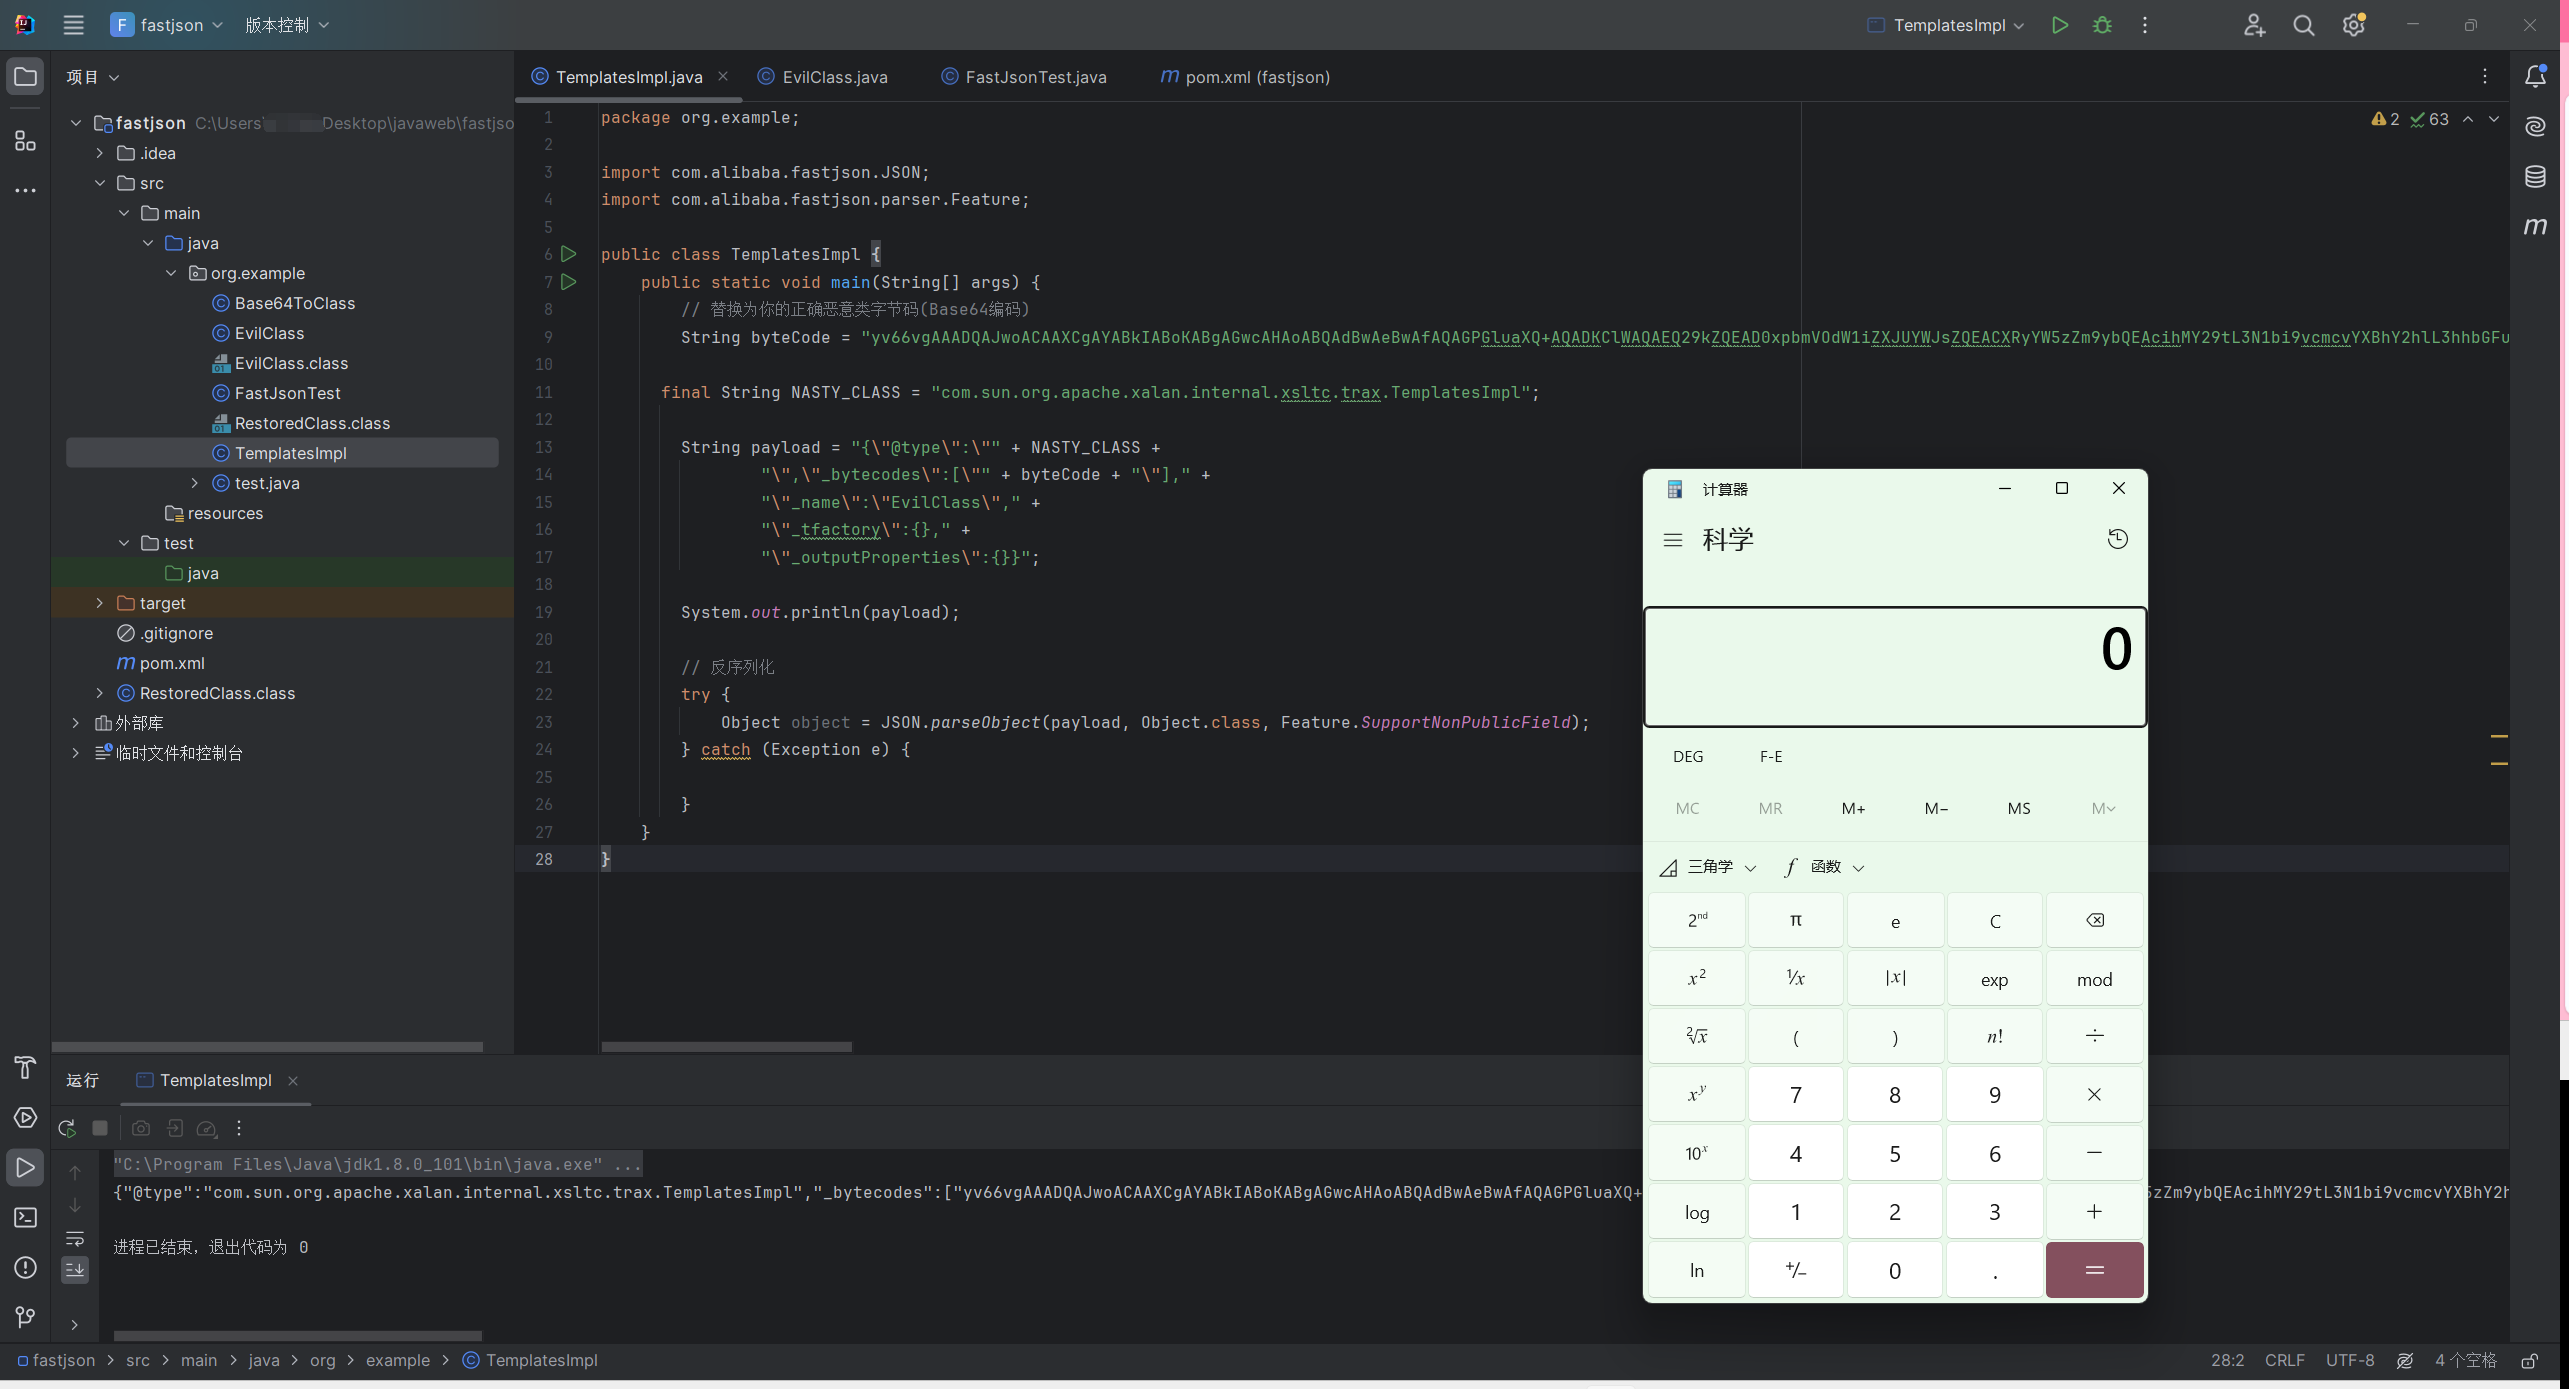Open Search Everywhere magnifier
The width and height of the screenshot is (2569, 1389).
tap(2304, 25)
